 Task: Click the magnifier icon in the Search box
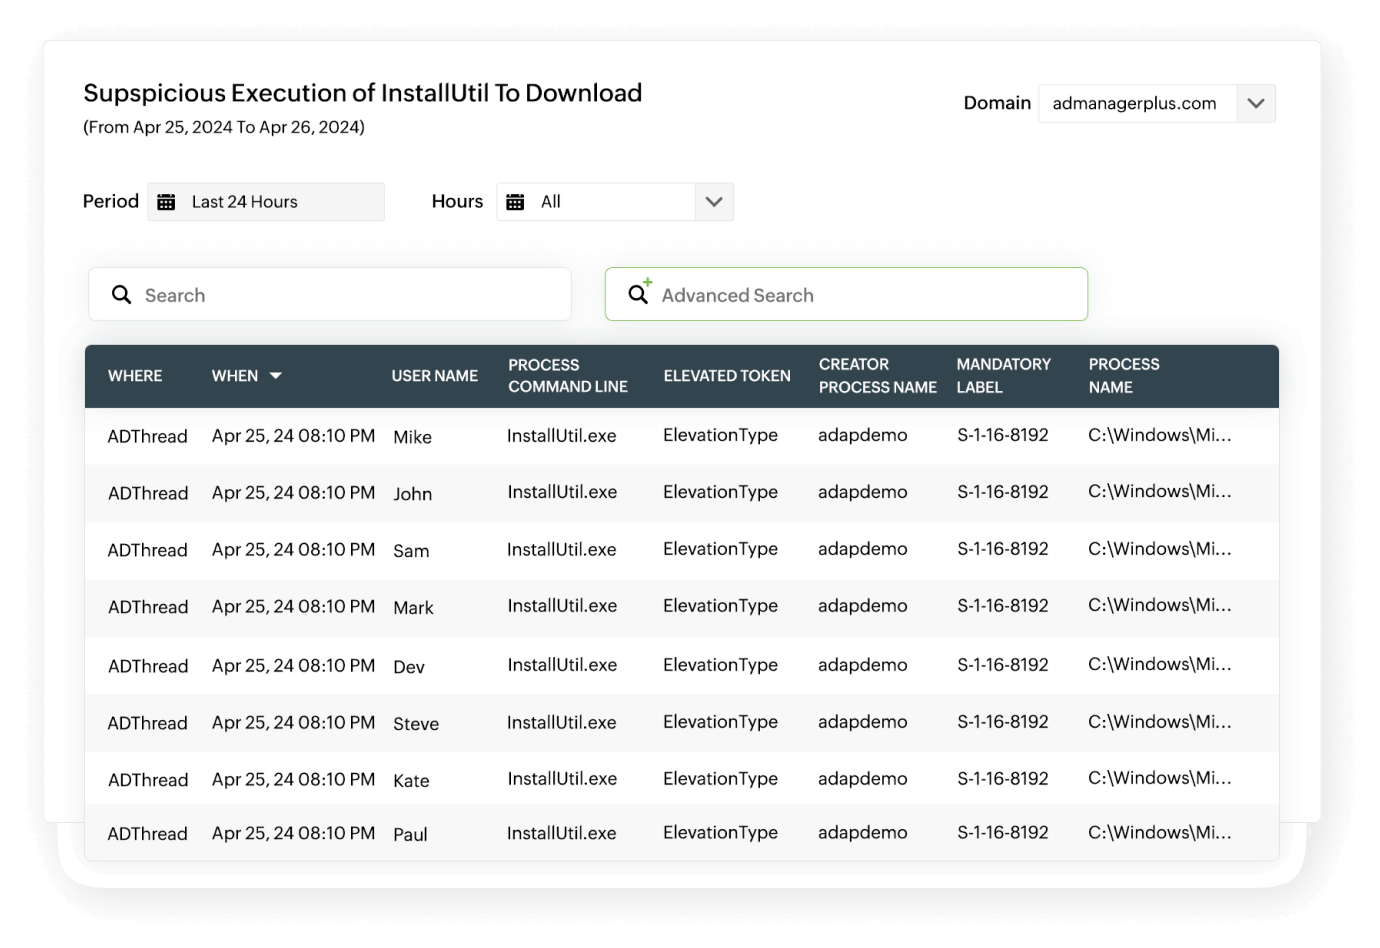[121, 294]
